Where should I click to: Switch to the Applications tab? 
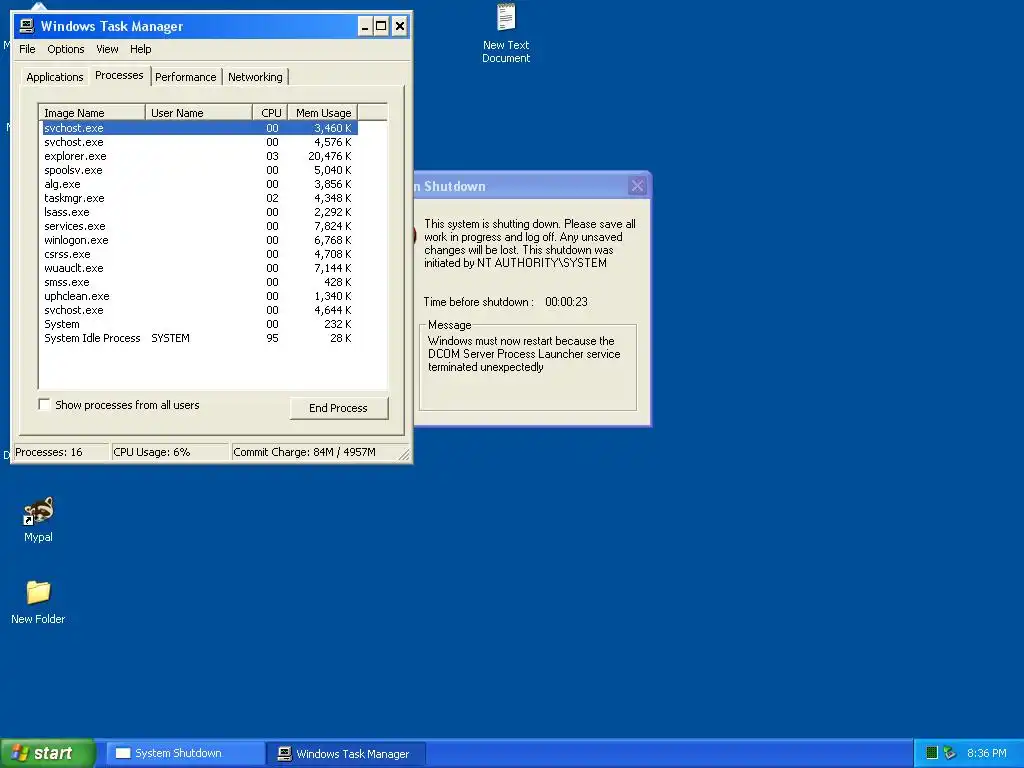click(54, 77)
